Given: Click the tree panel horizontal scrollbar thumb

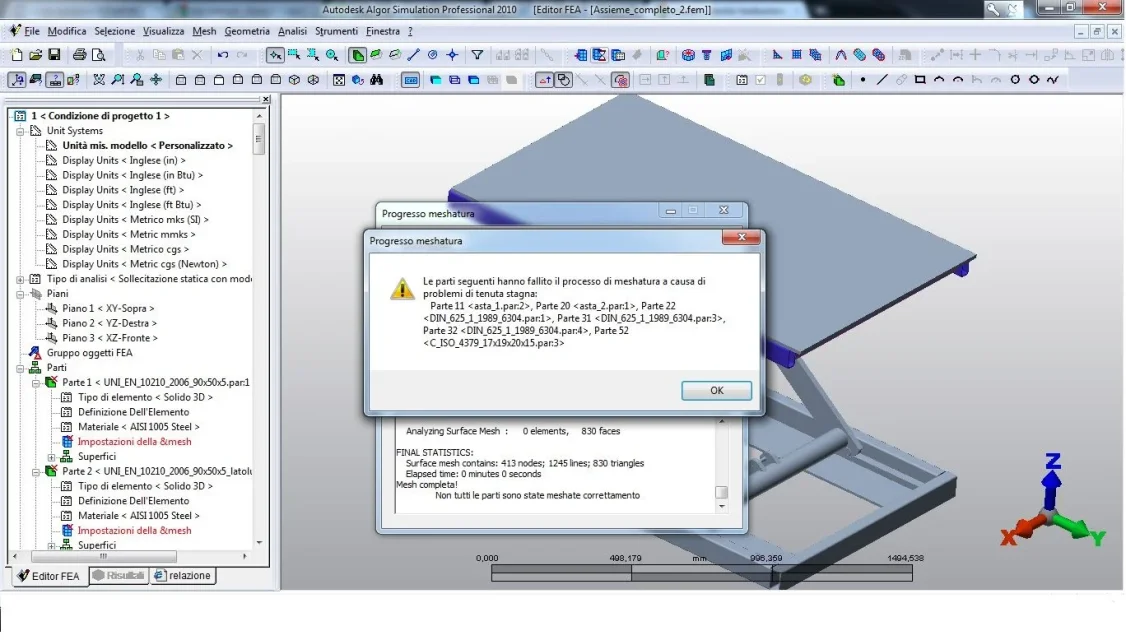Looking at the screenshot, I should (103, 557).
